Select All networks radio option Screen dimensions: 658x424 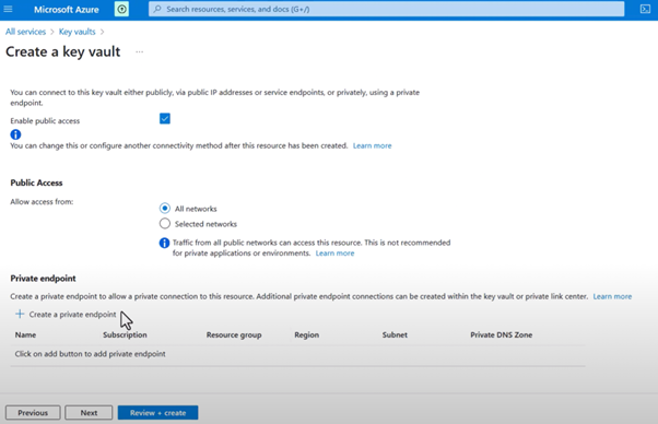pos(165,208)
